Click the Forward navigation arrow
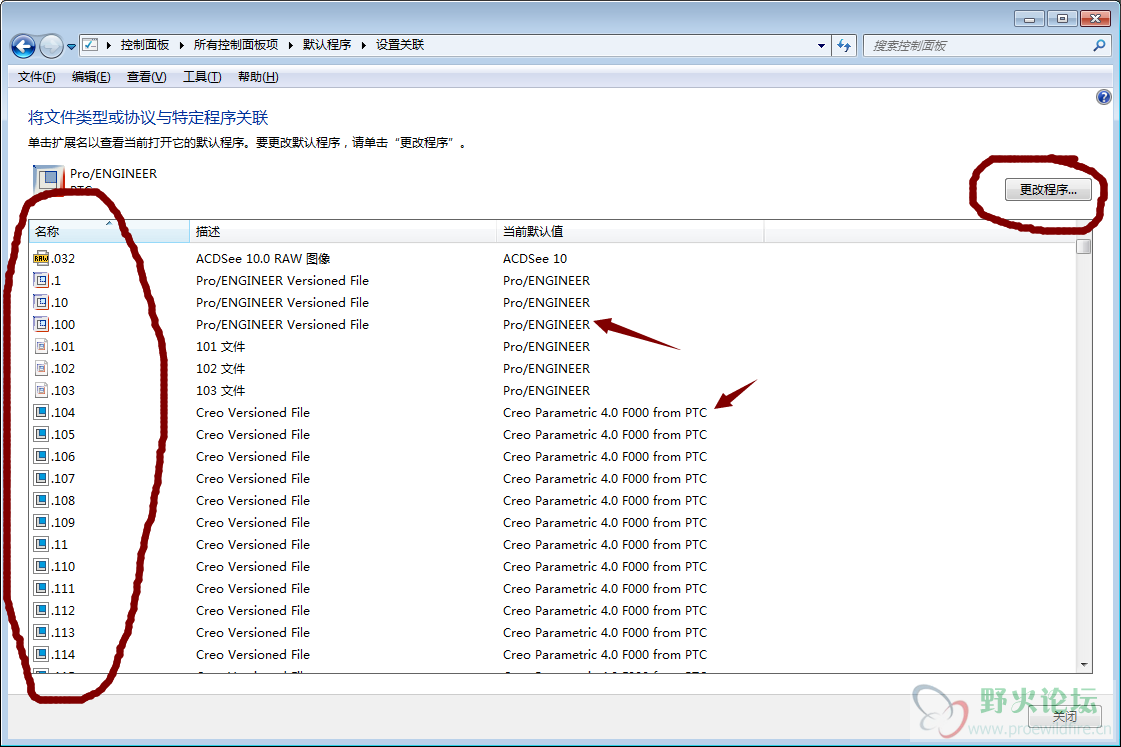 (51, 46)
